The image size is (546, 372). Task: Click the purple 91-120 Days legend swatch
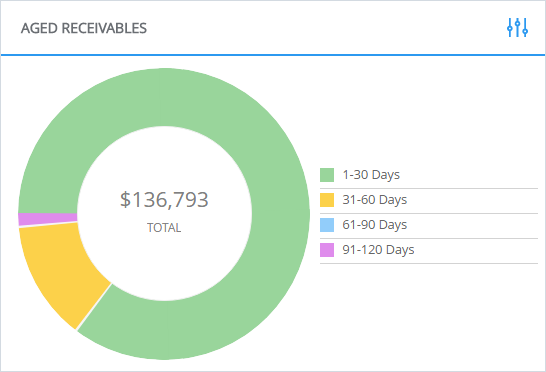pos(327,250)
